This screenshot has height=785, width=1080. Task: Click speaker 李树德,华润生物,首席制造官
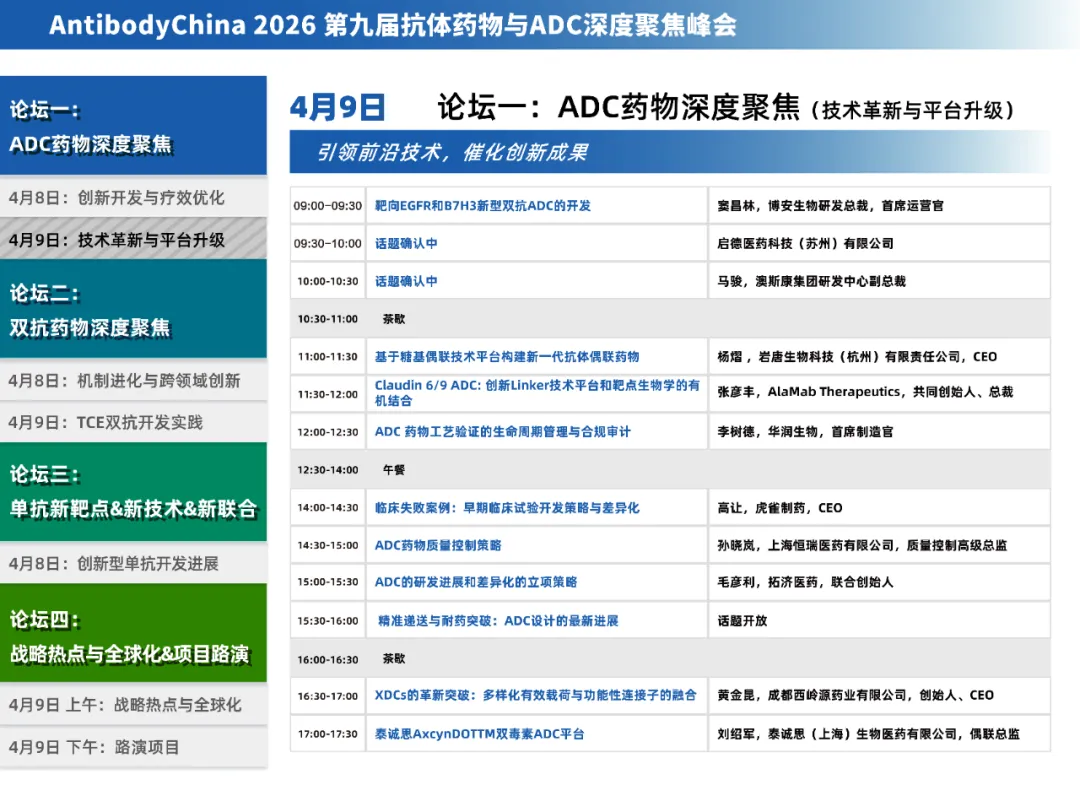point(805,432)
